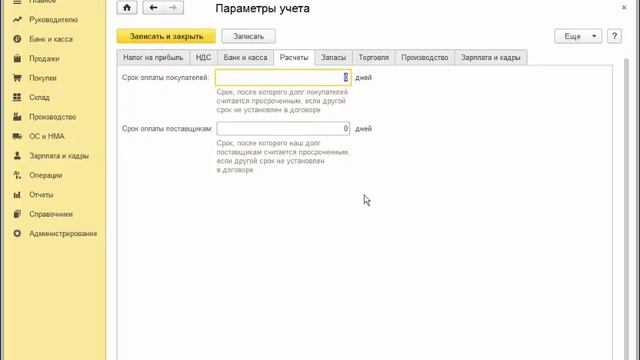The height and width of the screenshot is (360, 640).
Task: Switch to the Торговля tab
Action: click(373, 58)
